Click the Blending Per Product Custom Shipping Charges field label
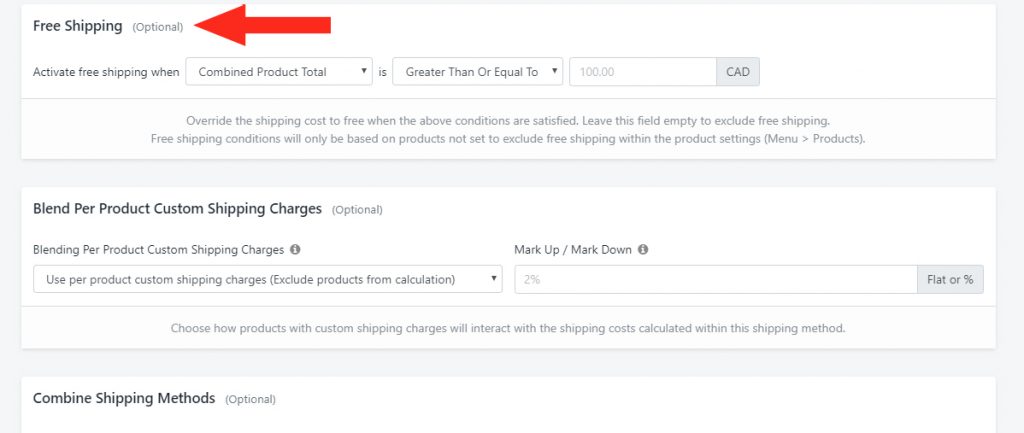The image size is (1024, 433). click(159, 249)
